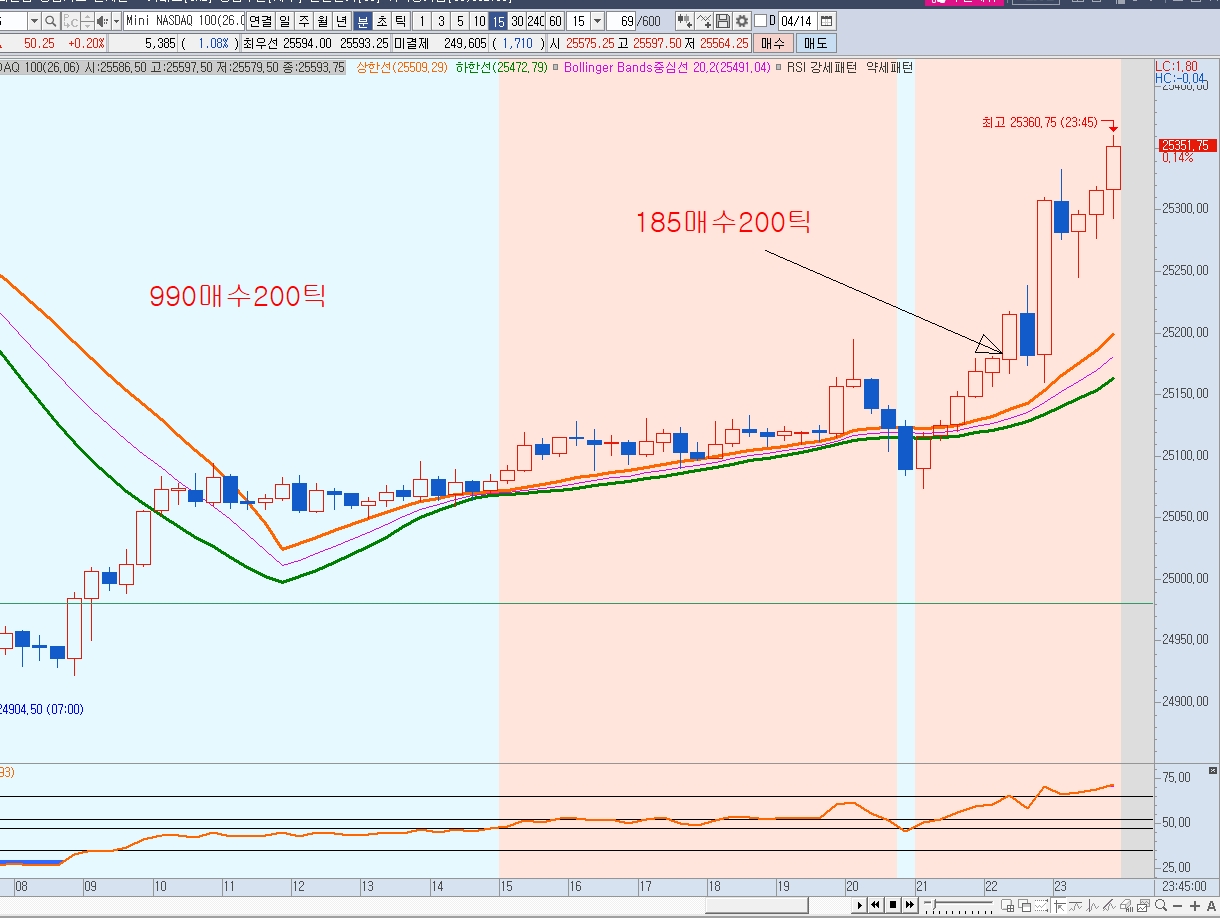Click the 매도 sell button
Viewport: 1220px width, 918px height.
pos(816,43)
